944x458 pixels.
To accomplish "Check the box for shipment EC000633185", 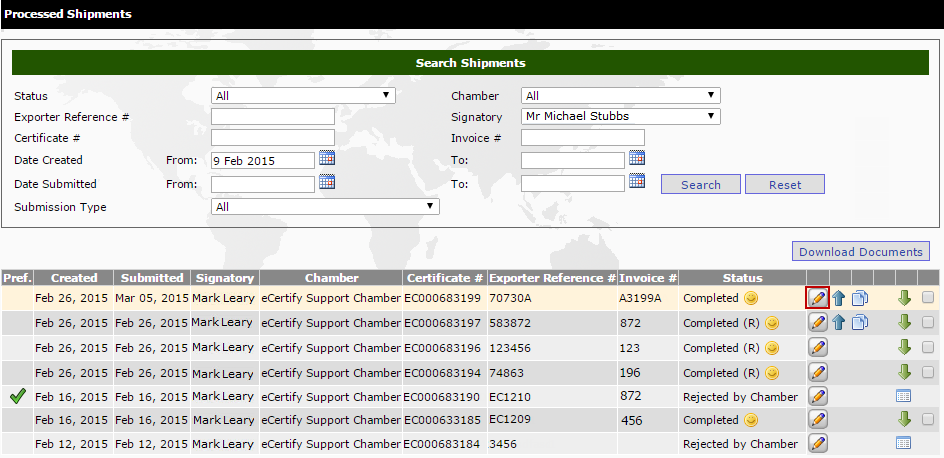I will tap(929, 420).
